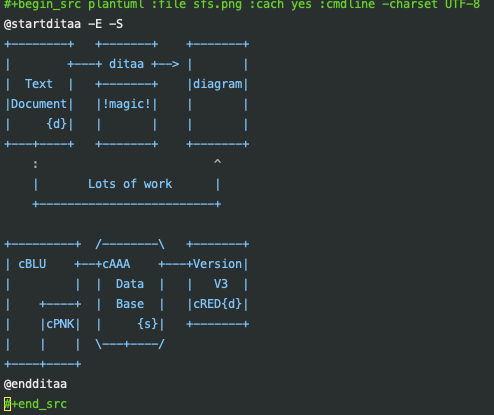Click the Version label
494x415 pixels.
pyautogui.click(x=218, y=264)
